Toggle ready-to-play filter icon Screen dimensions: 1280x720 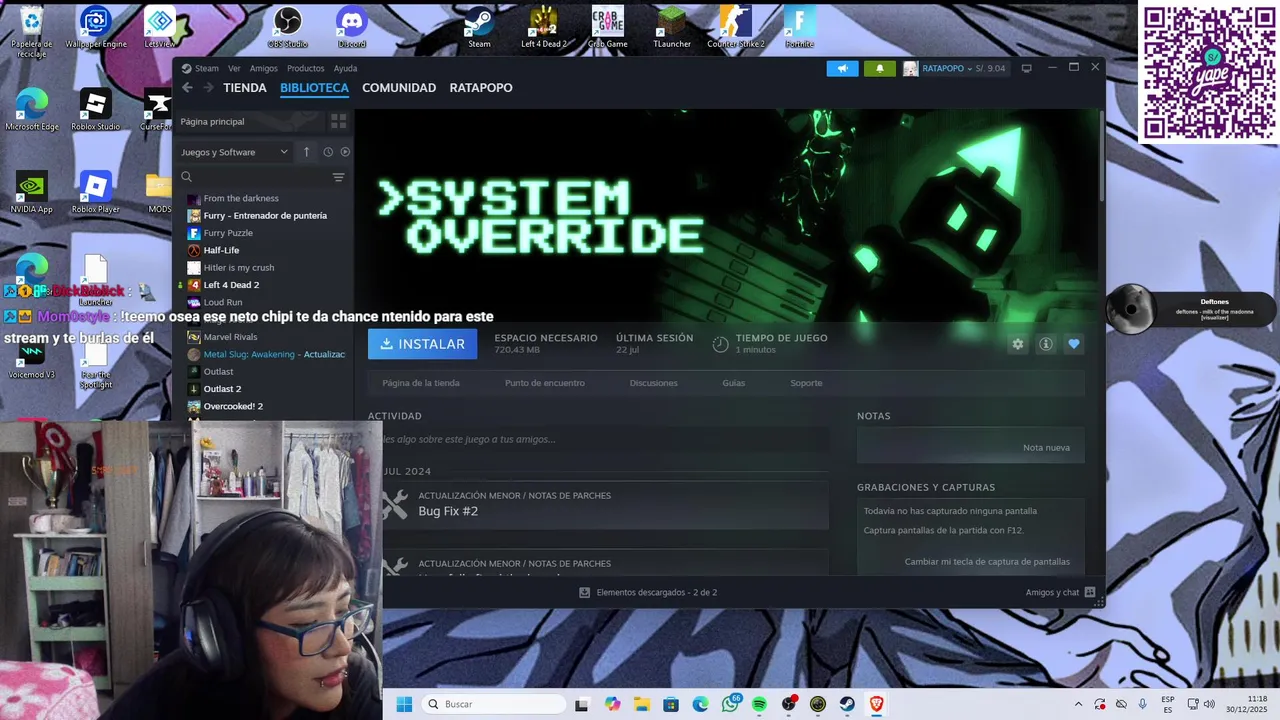tap(345, 152)
